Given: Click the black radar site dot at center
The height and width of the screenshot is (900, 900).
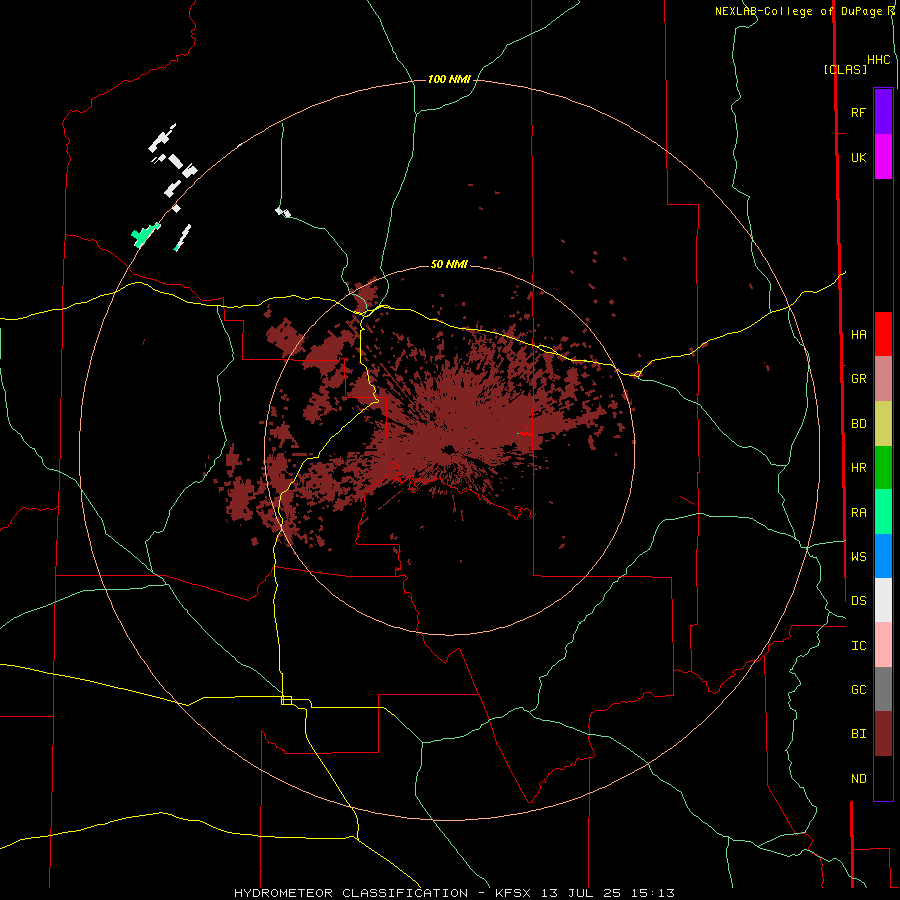Looking at the screenshot, I should (449, 449).
